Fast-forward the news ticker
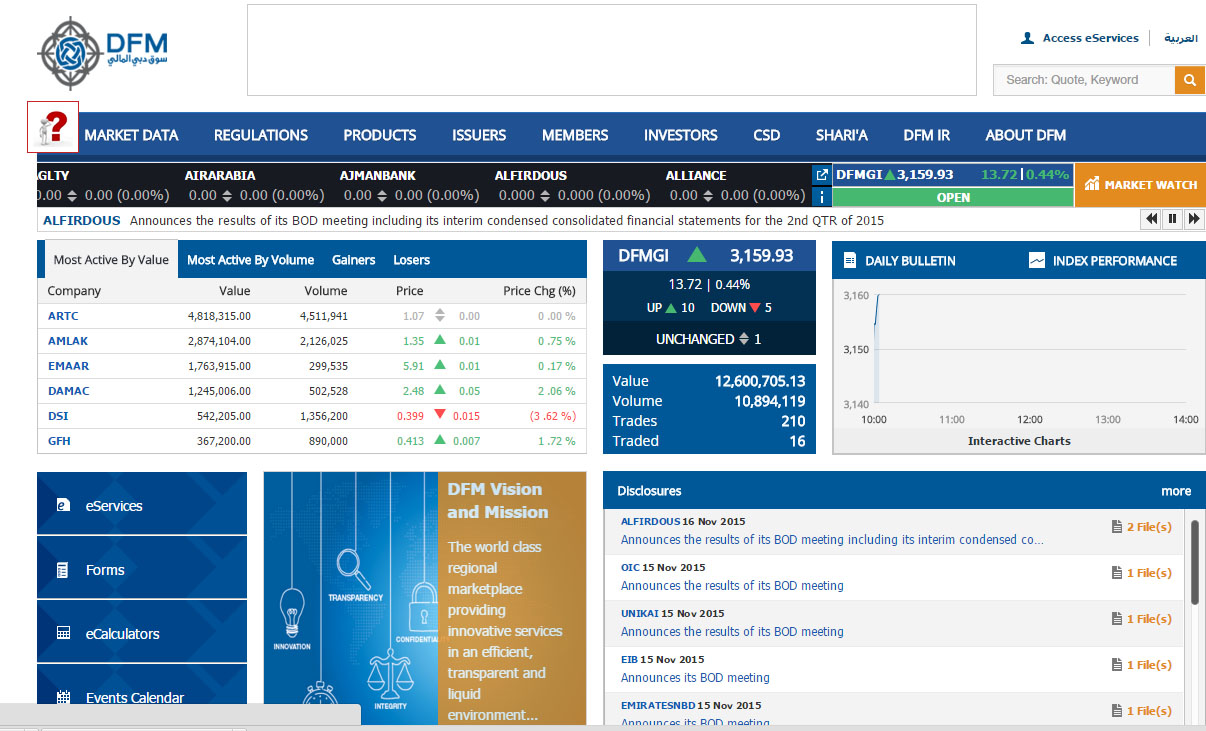This screenshot has height=731, width=1206. tap(1193, 219)
